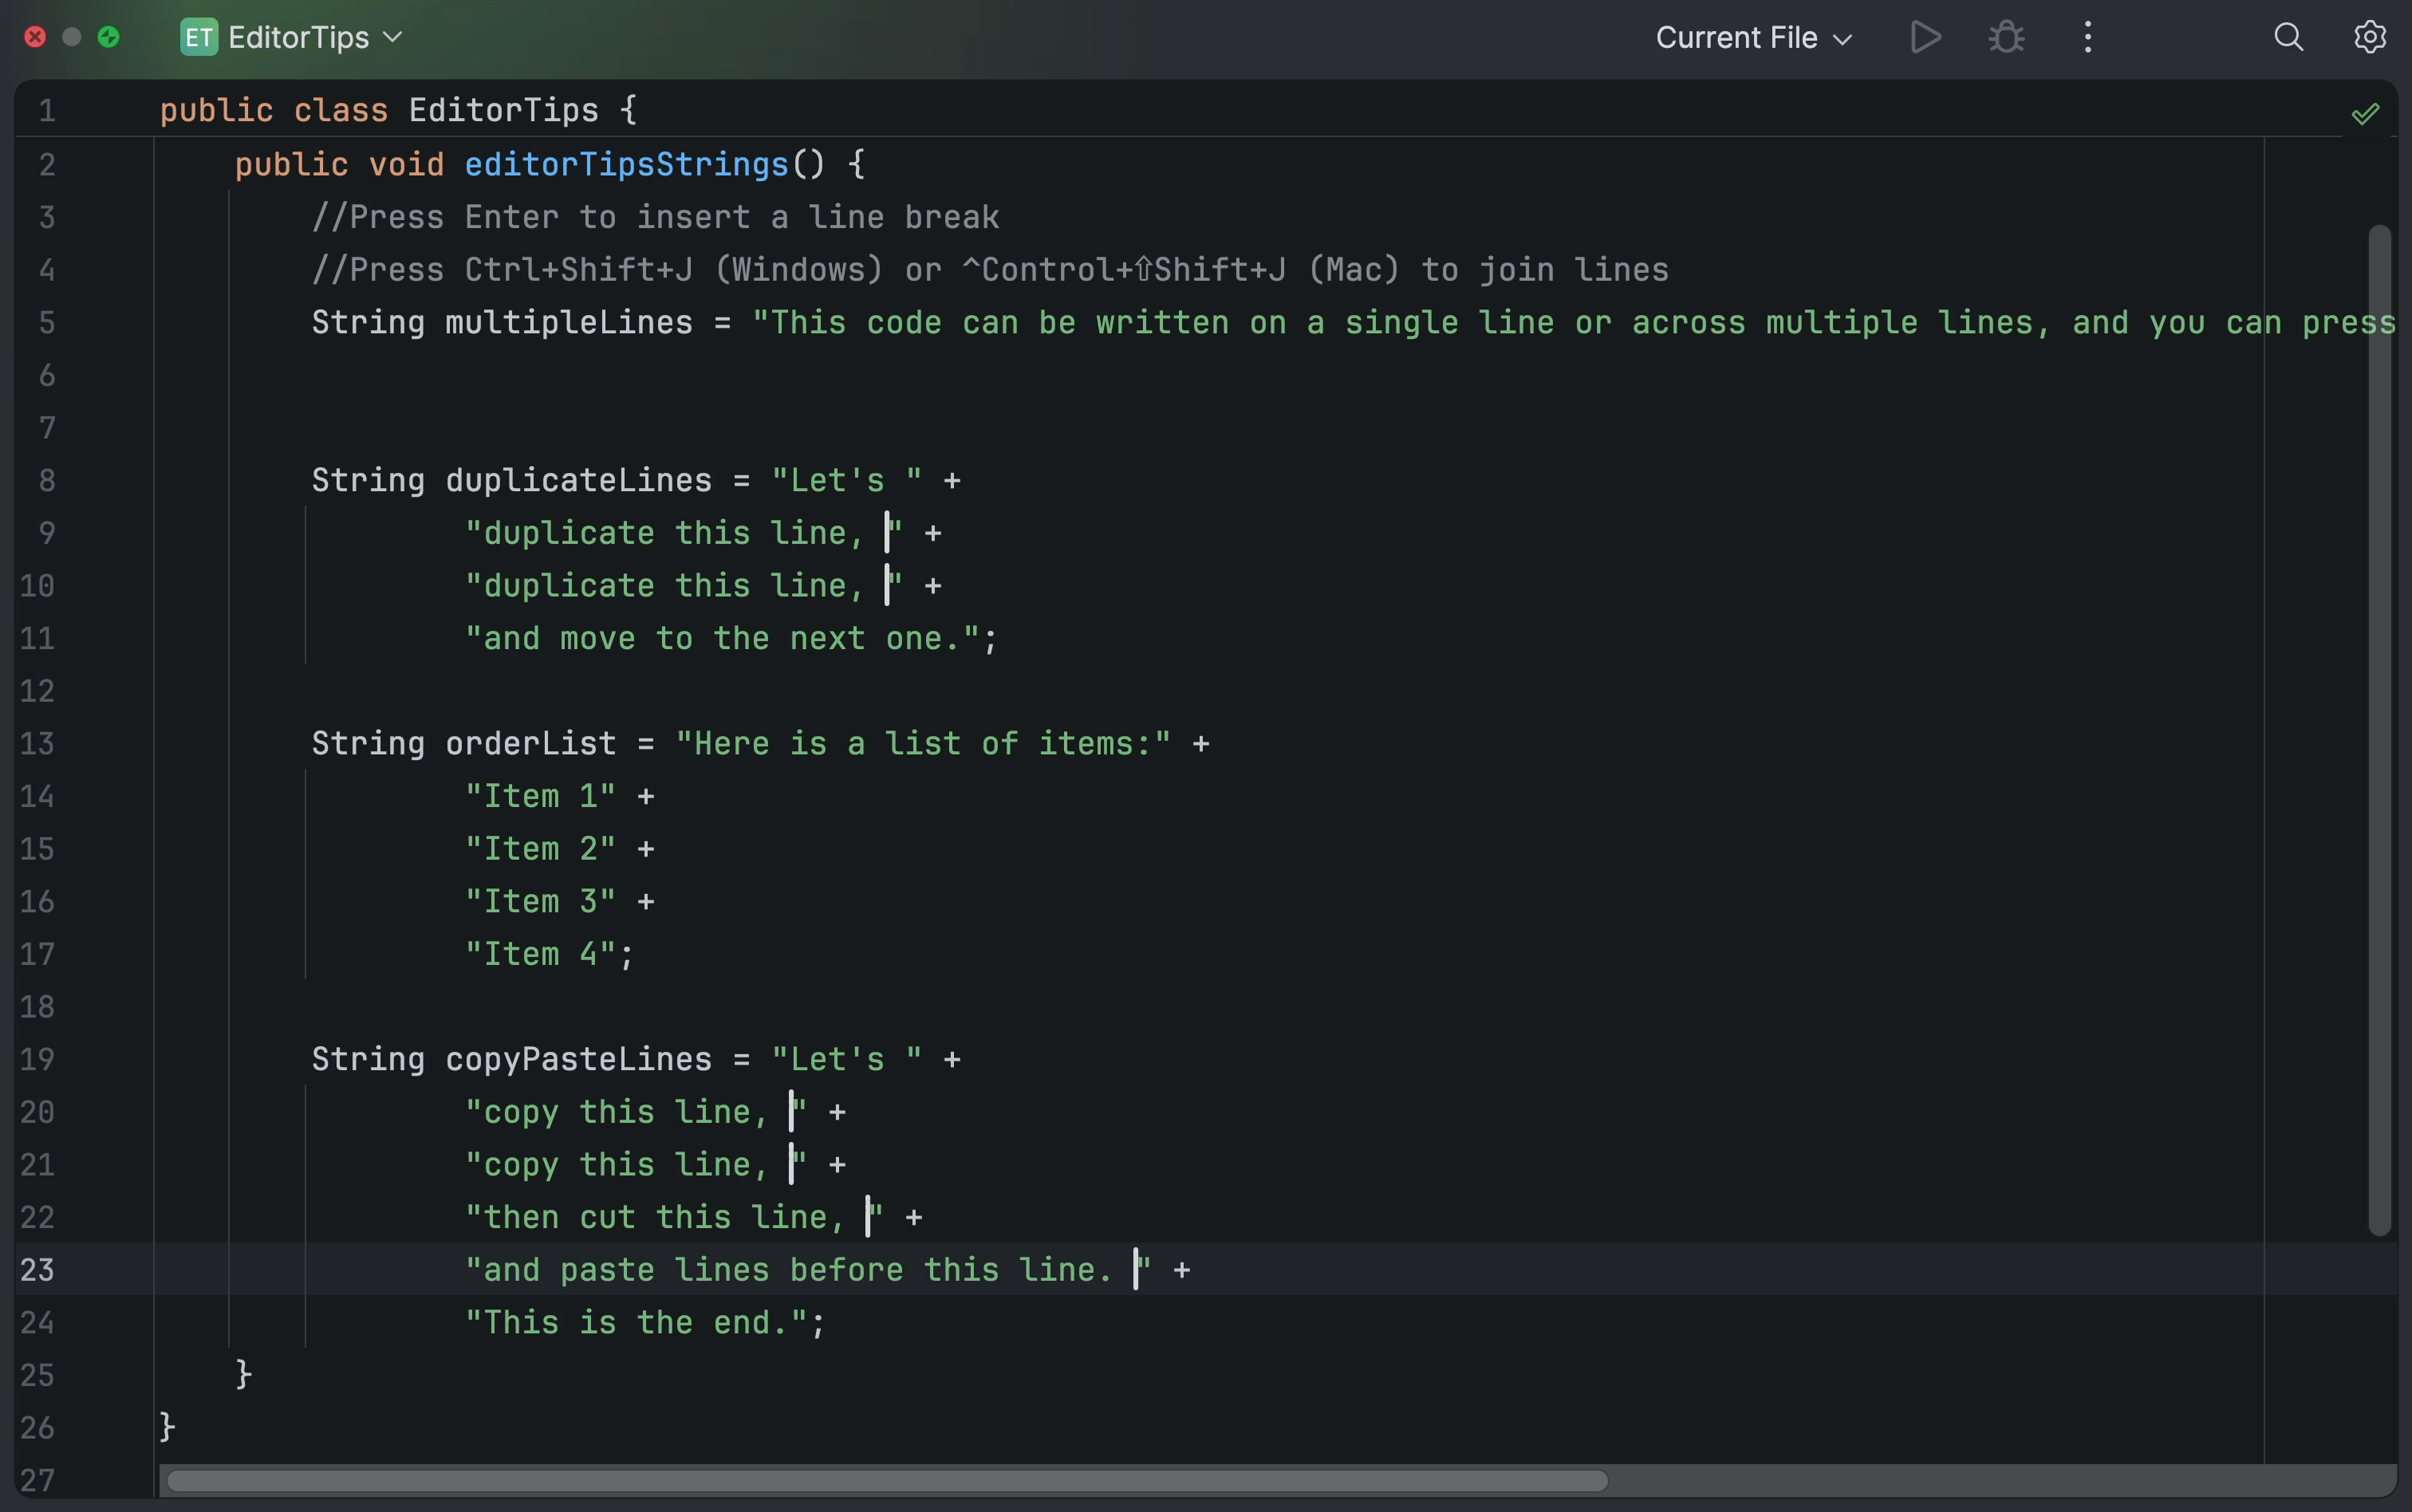2412x1512 pixels.
Task: Click the "copy this line" string on line 20
Action: pyautogui.click(x=636, y=1112)
